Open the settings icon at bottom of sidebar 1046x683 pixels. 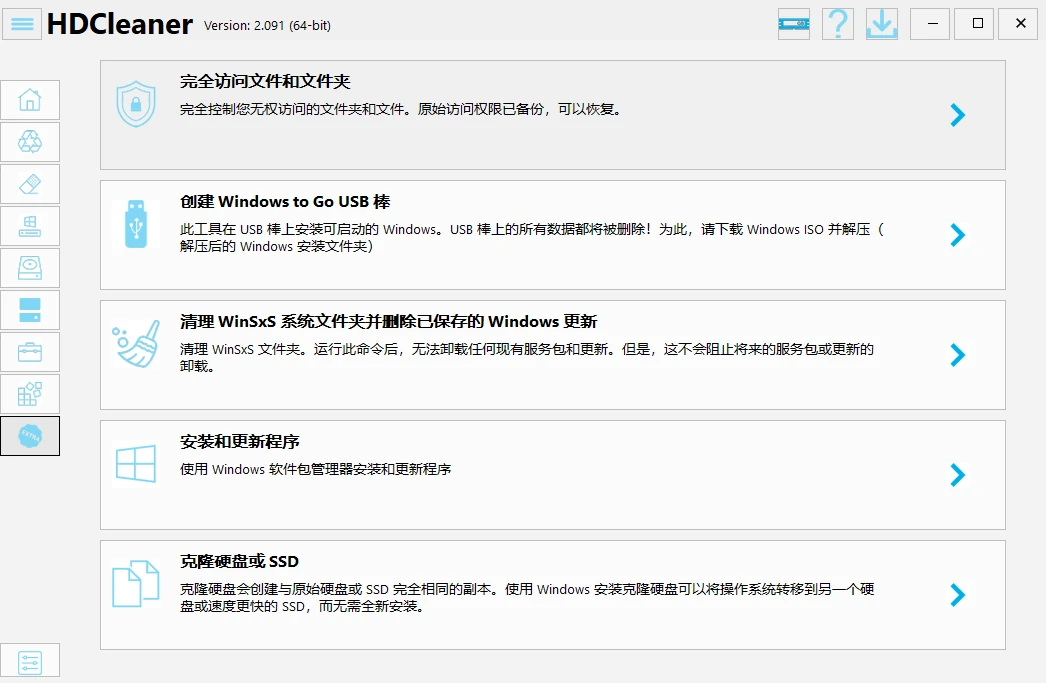[30, 661]
